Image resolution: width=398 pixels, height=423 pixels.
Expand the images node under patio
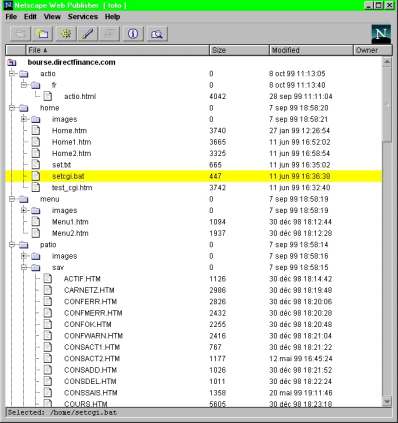tap(24, 256)
